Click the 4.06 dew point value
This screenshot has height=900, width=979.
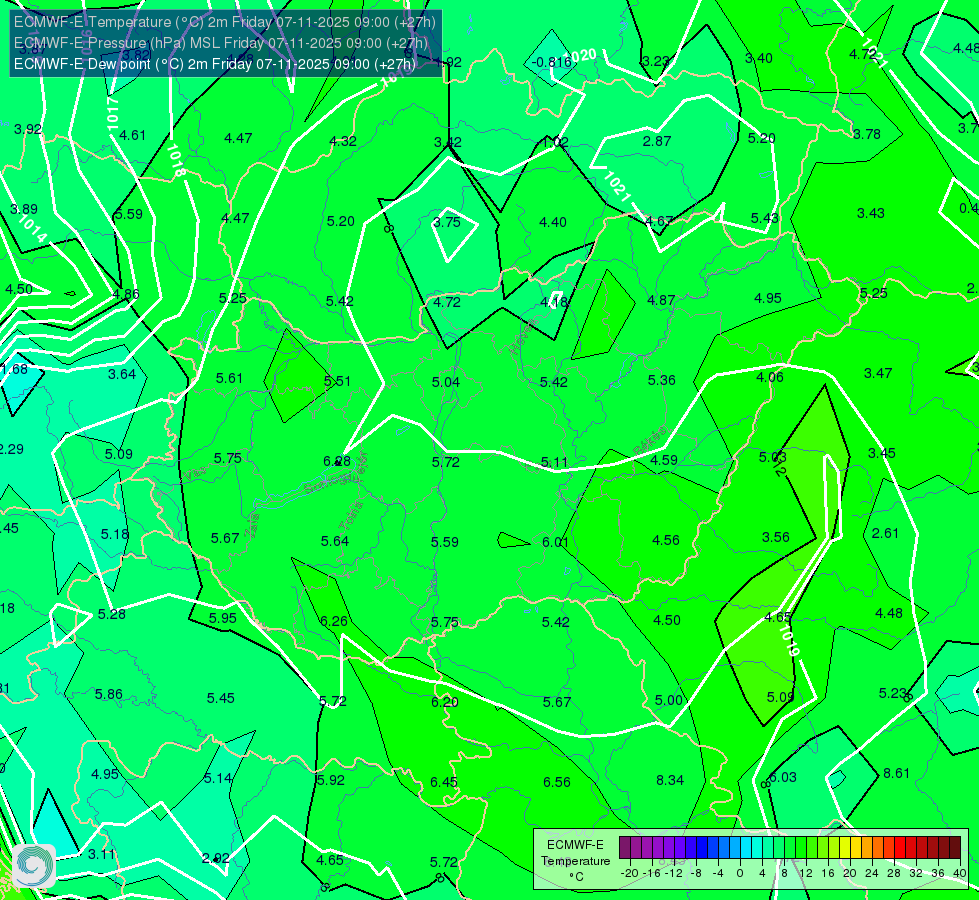click(x=770, y=377)
